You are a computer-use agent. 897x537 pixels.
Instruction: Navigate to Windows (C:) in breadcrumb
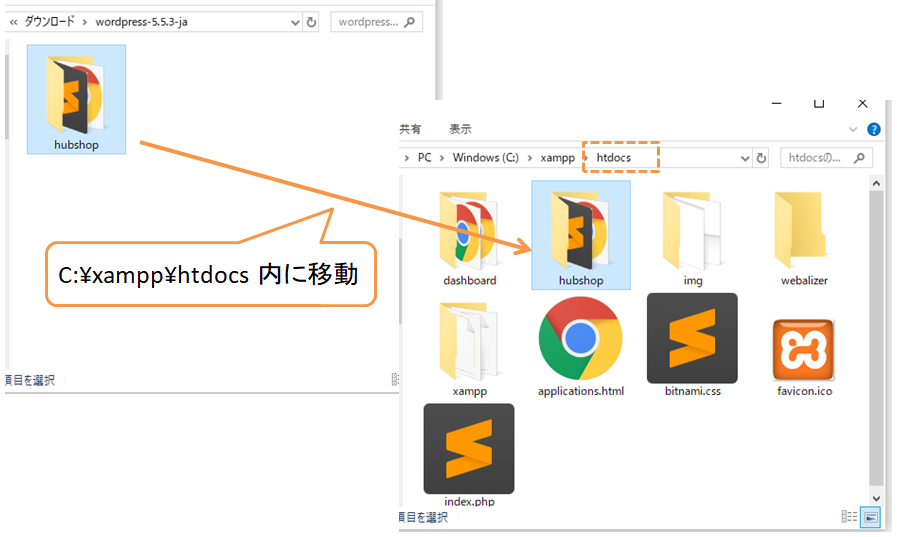coord(485,158)
